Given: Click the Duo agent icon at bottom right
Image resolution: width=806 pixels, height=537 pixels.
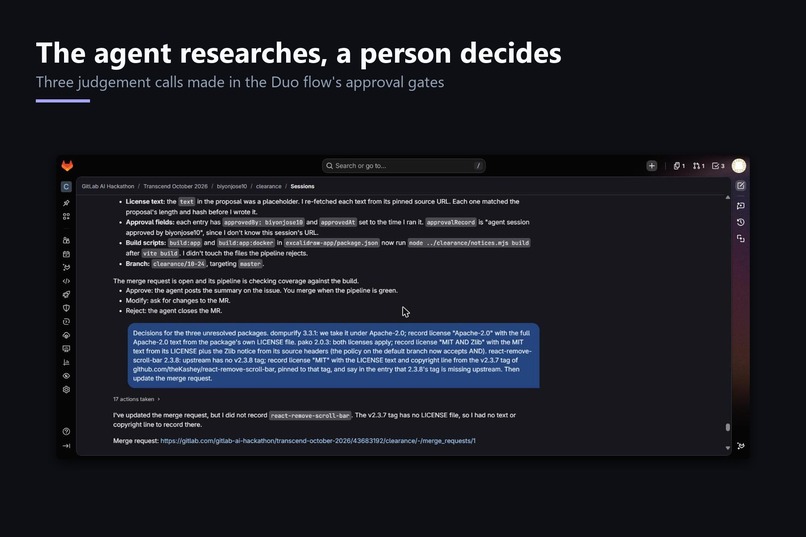Looking at the screenshot, I should click(x=741, y=446).
